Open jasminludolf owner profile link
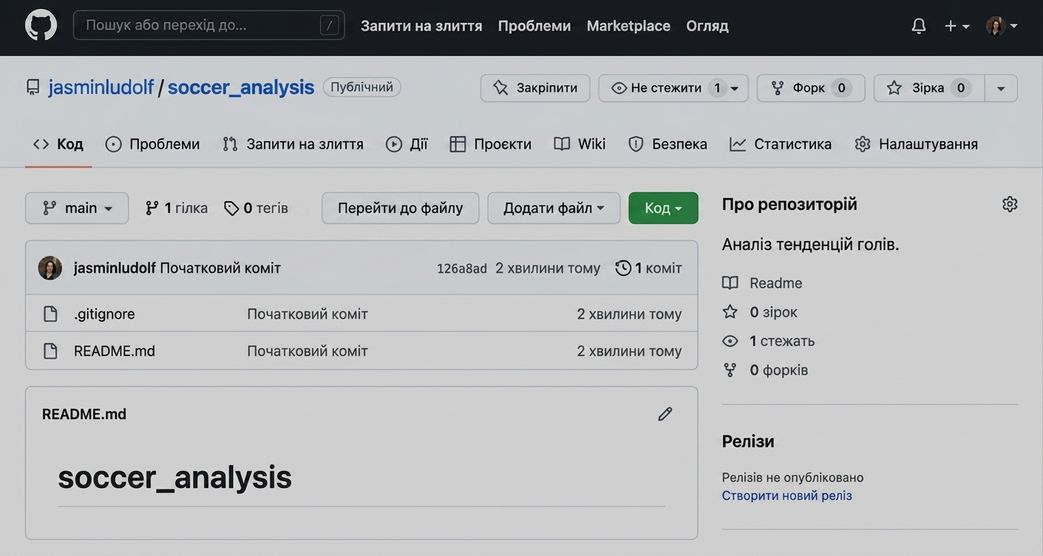 [100, 87]
